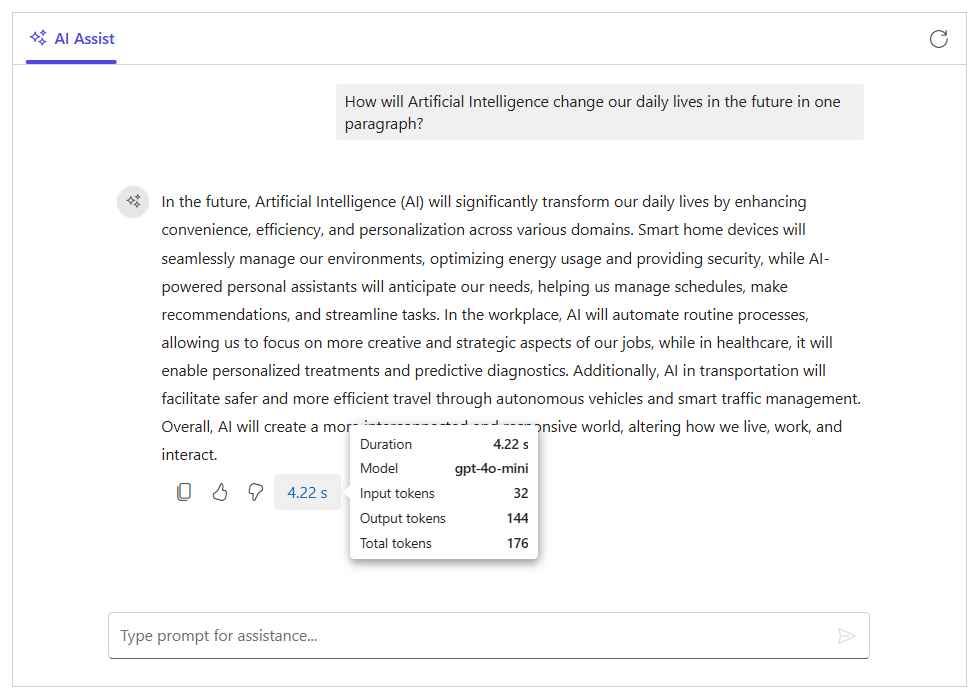Click the AI response paragraph text
The image size is (972, 692).
[511, 328]
